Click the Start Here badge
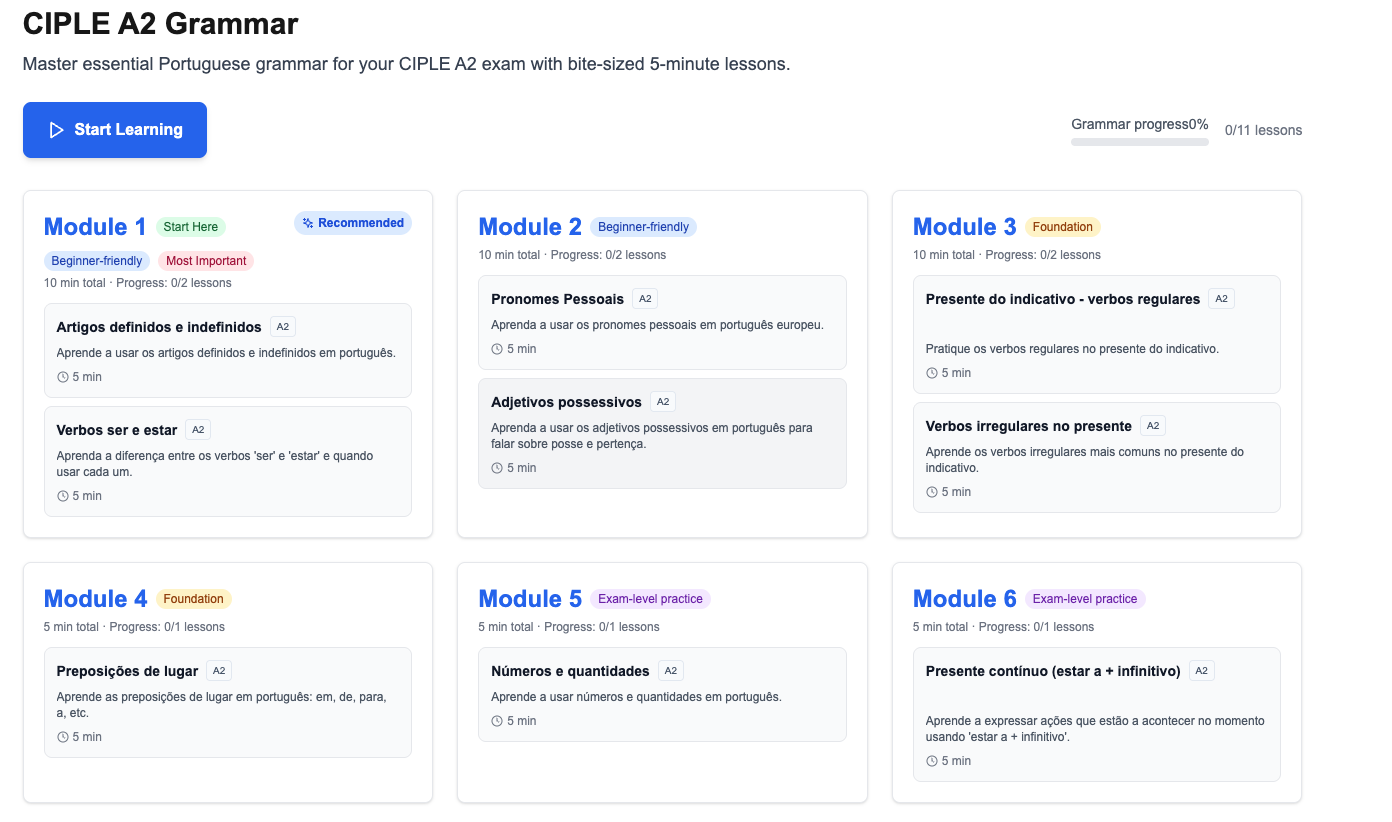The height and width of the screenshot is (822, 1392). click(x=191, y=227)
